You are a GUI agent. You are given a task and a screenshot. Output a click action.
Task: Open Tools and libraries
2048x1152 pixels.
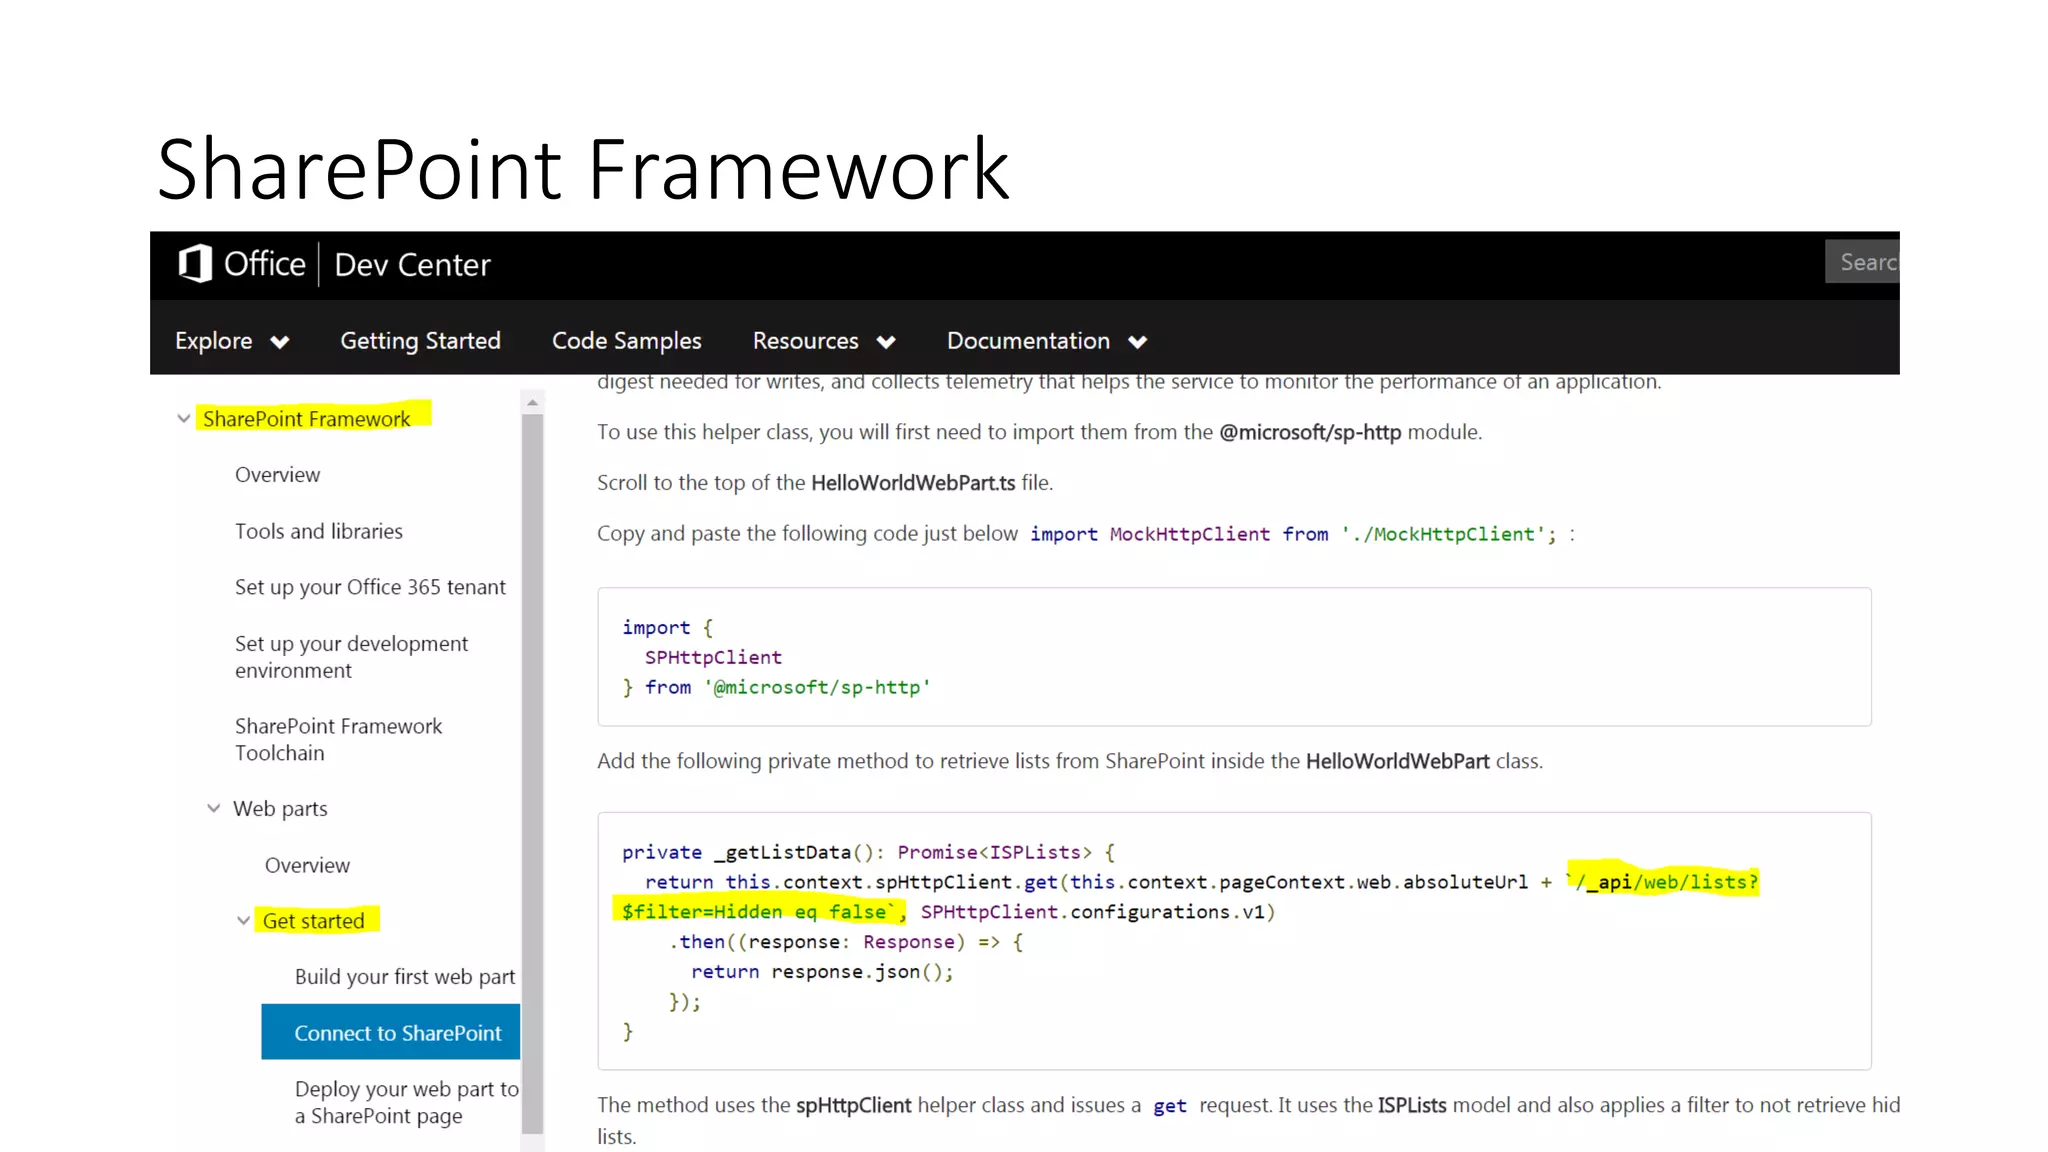tap(319, 531)
